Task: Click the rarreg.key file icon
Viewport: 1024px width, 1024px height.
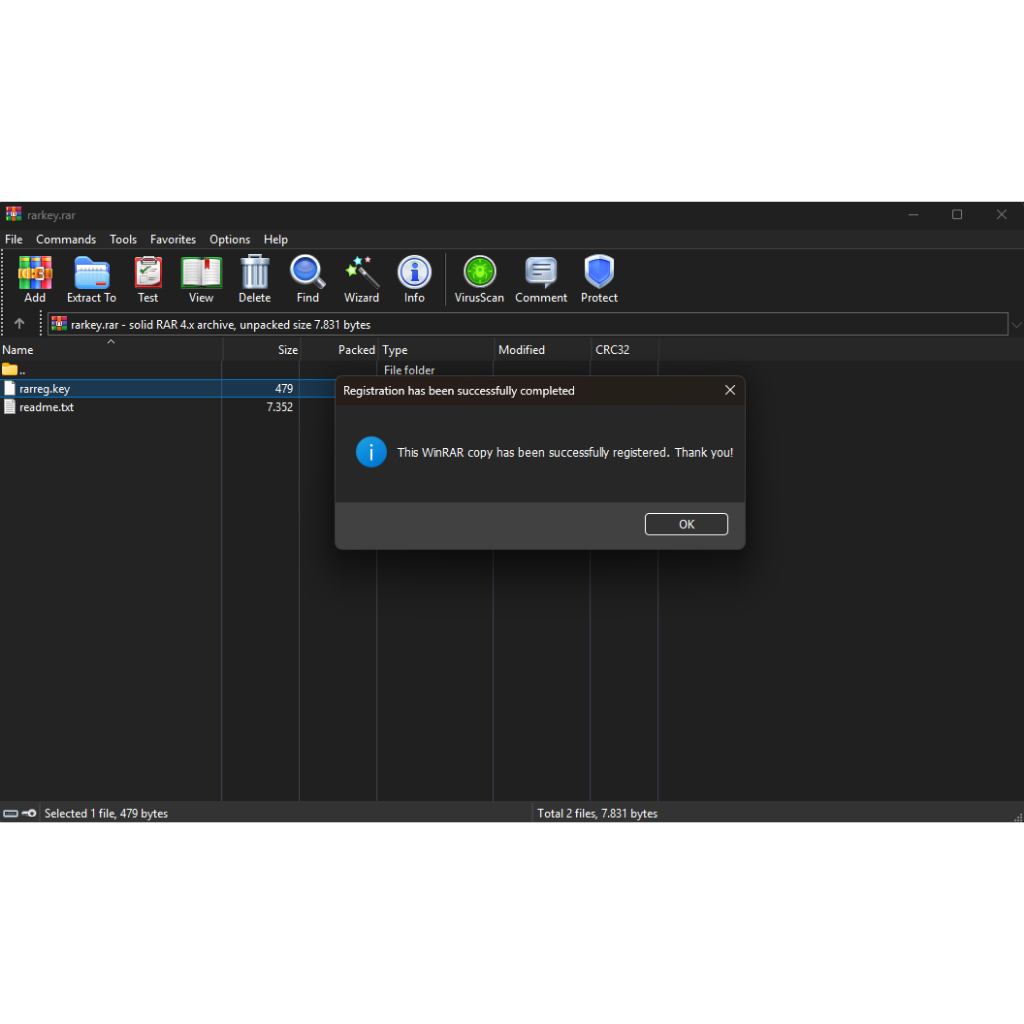Action: tap(10, 389)
